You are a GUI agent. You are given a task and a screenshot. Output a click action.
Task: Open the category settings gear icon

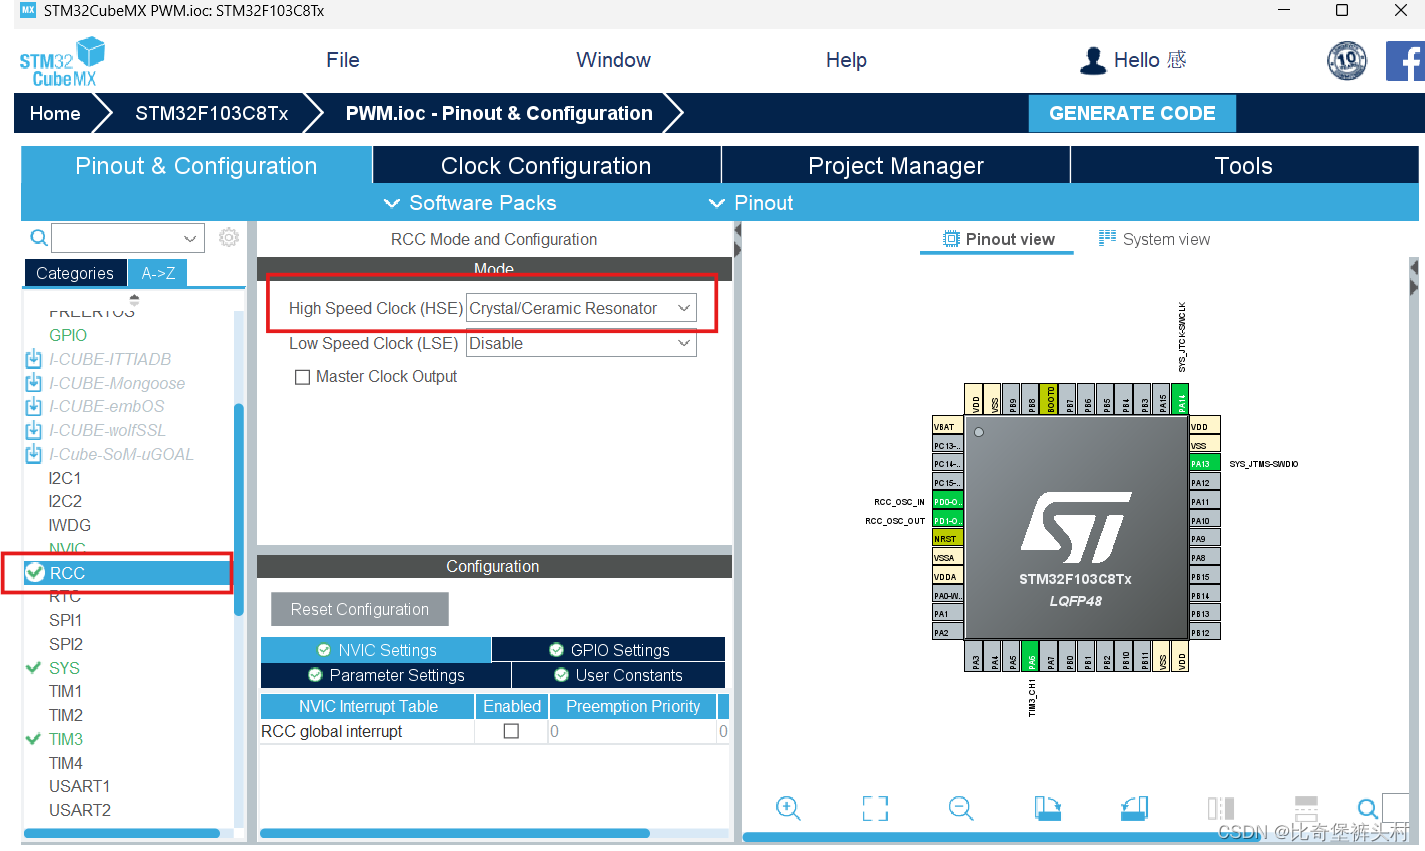tap(229, 237)
